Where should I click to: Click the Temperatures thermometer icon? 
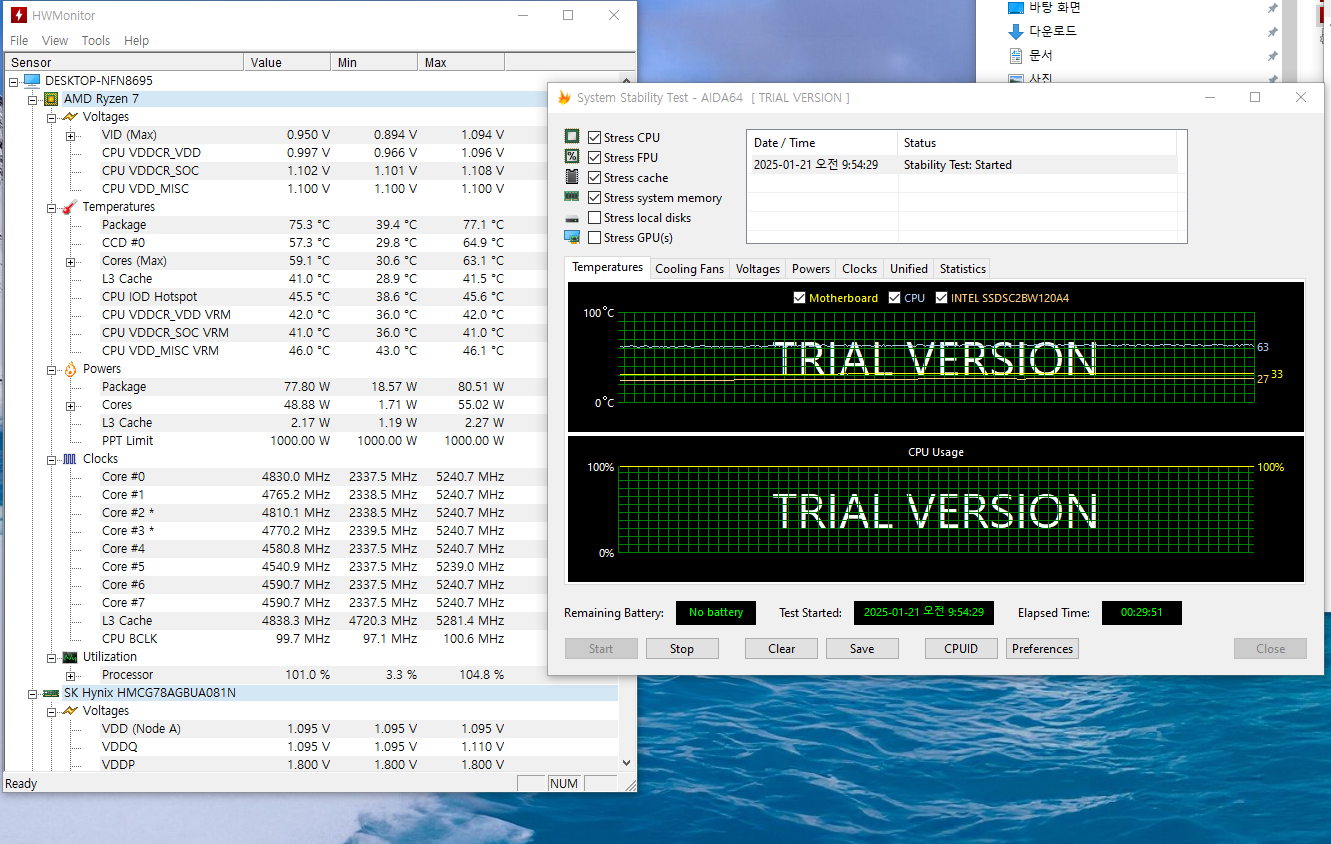coord(70,207)
